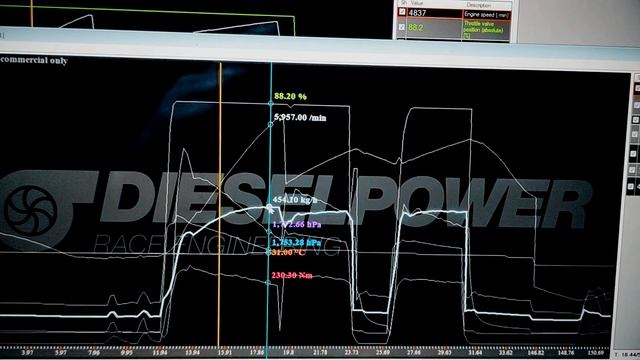This screenshot has width=640, height=360.
Task: Click the 88.20 % throttle readout label
Action: [290, 96]
